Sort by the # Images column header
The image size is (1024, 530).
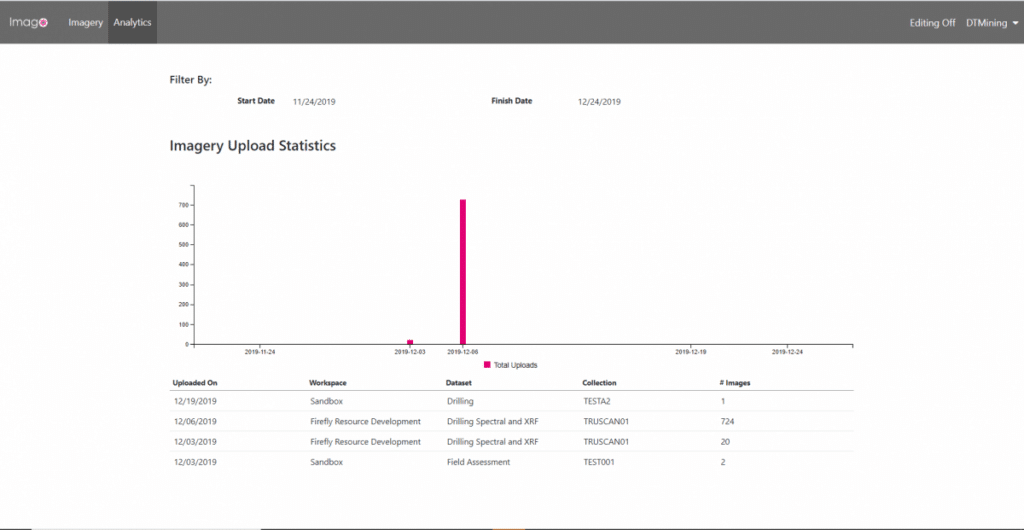(x=737, y=382)
